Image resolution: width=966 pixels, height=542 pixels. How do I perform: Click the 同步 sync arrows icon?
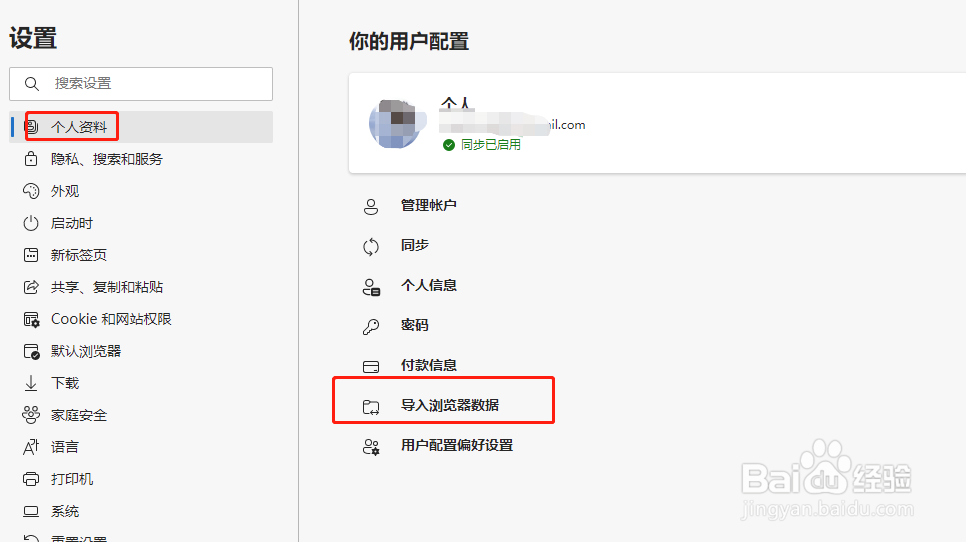(371, 246)
